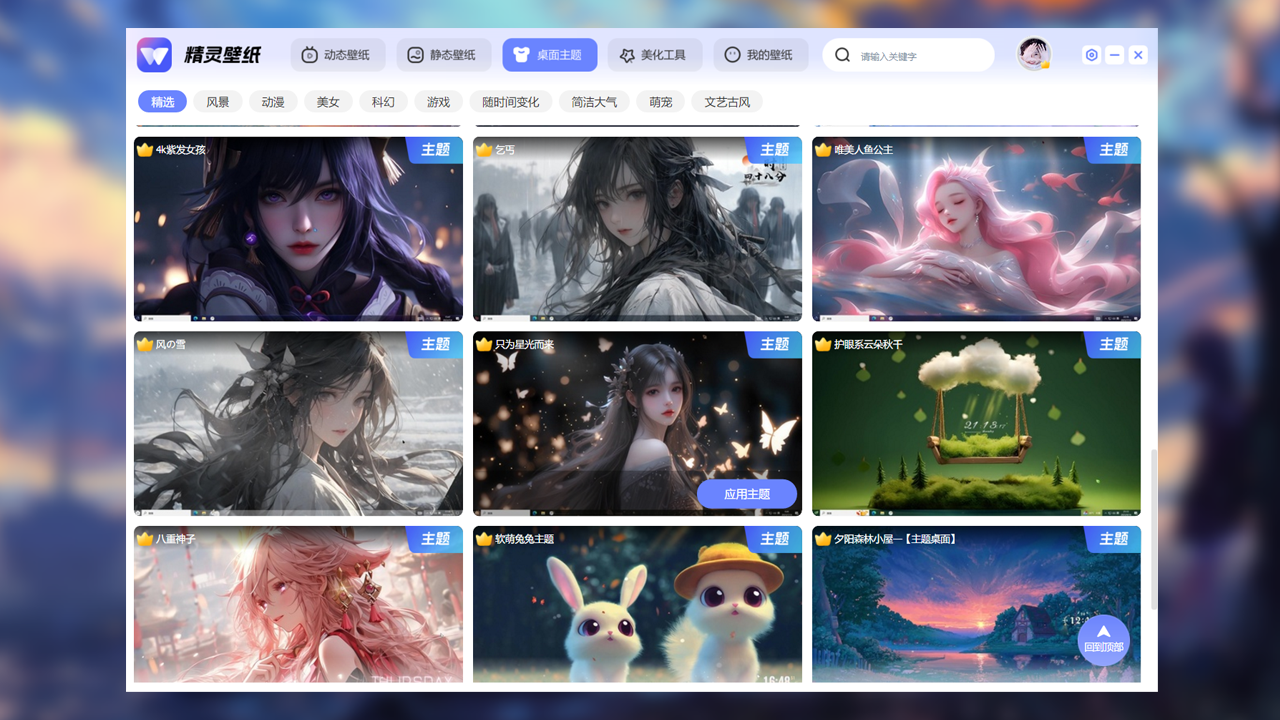The width and height of the screenshot is (1280, 720).
Task: Switch to the 静态壁纸 tab
Action: (x=443, y=55)
